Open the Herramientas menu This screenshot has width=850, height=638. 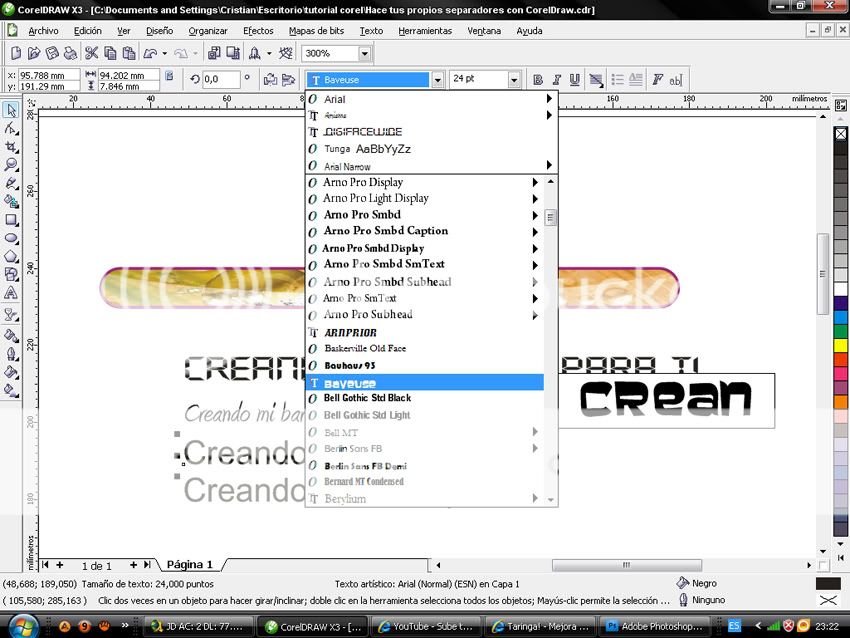[x=425, y=31]
